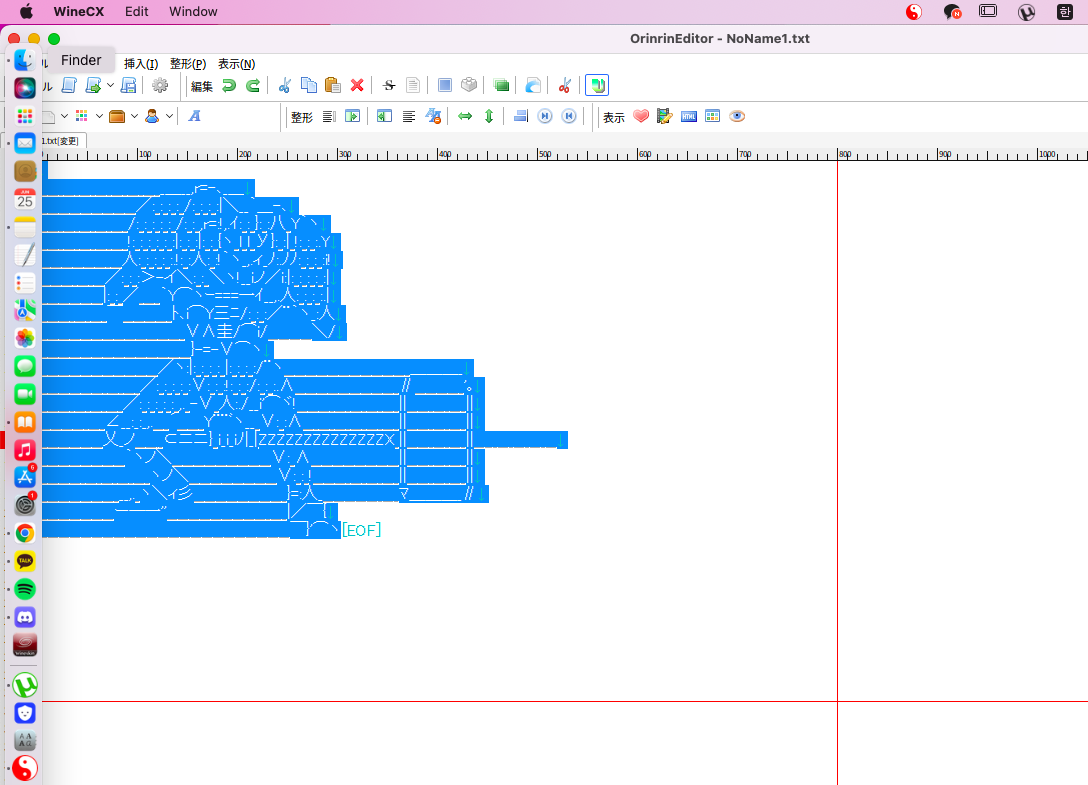Click the clipboard paste icon

[x=333, y=86]
